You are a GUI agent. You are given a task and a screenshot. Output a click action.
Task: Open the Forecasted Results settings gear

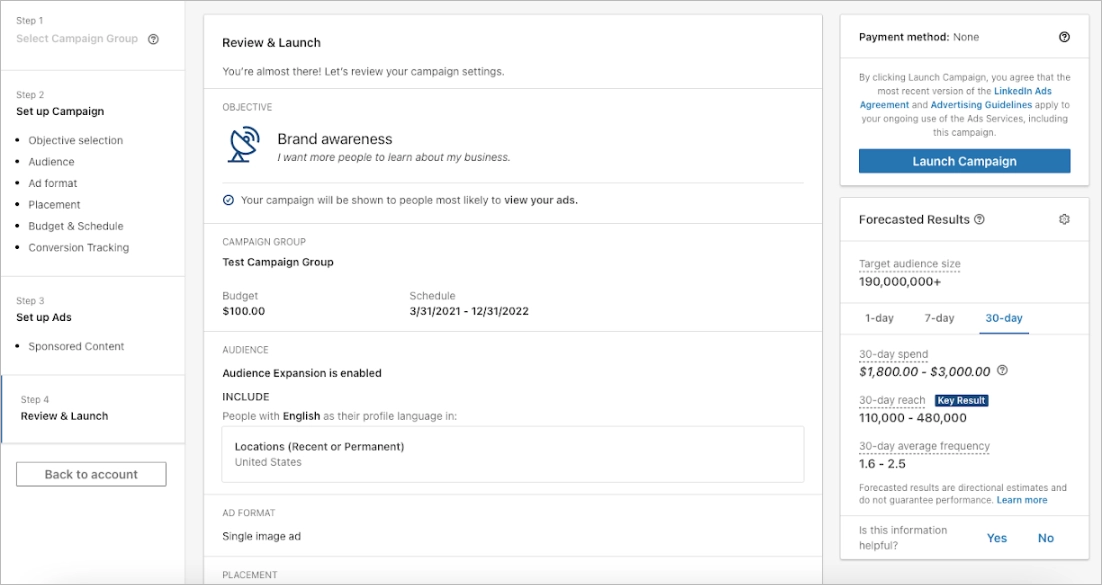click(1064, 219)
